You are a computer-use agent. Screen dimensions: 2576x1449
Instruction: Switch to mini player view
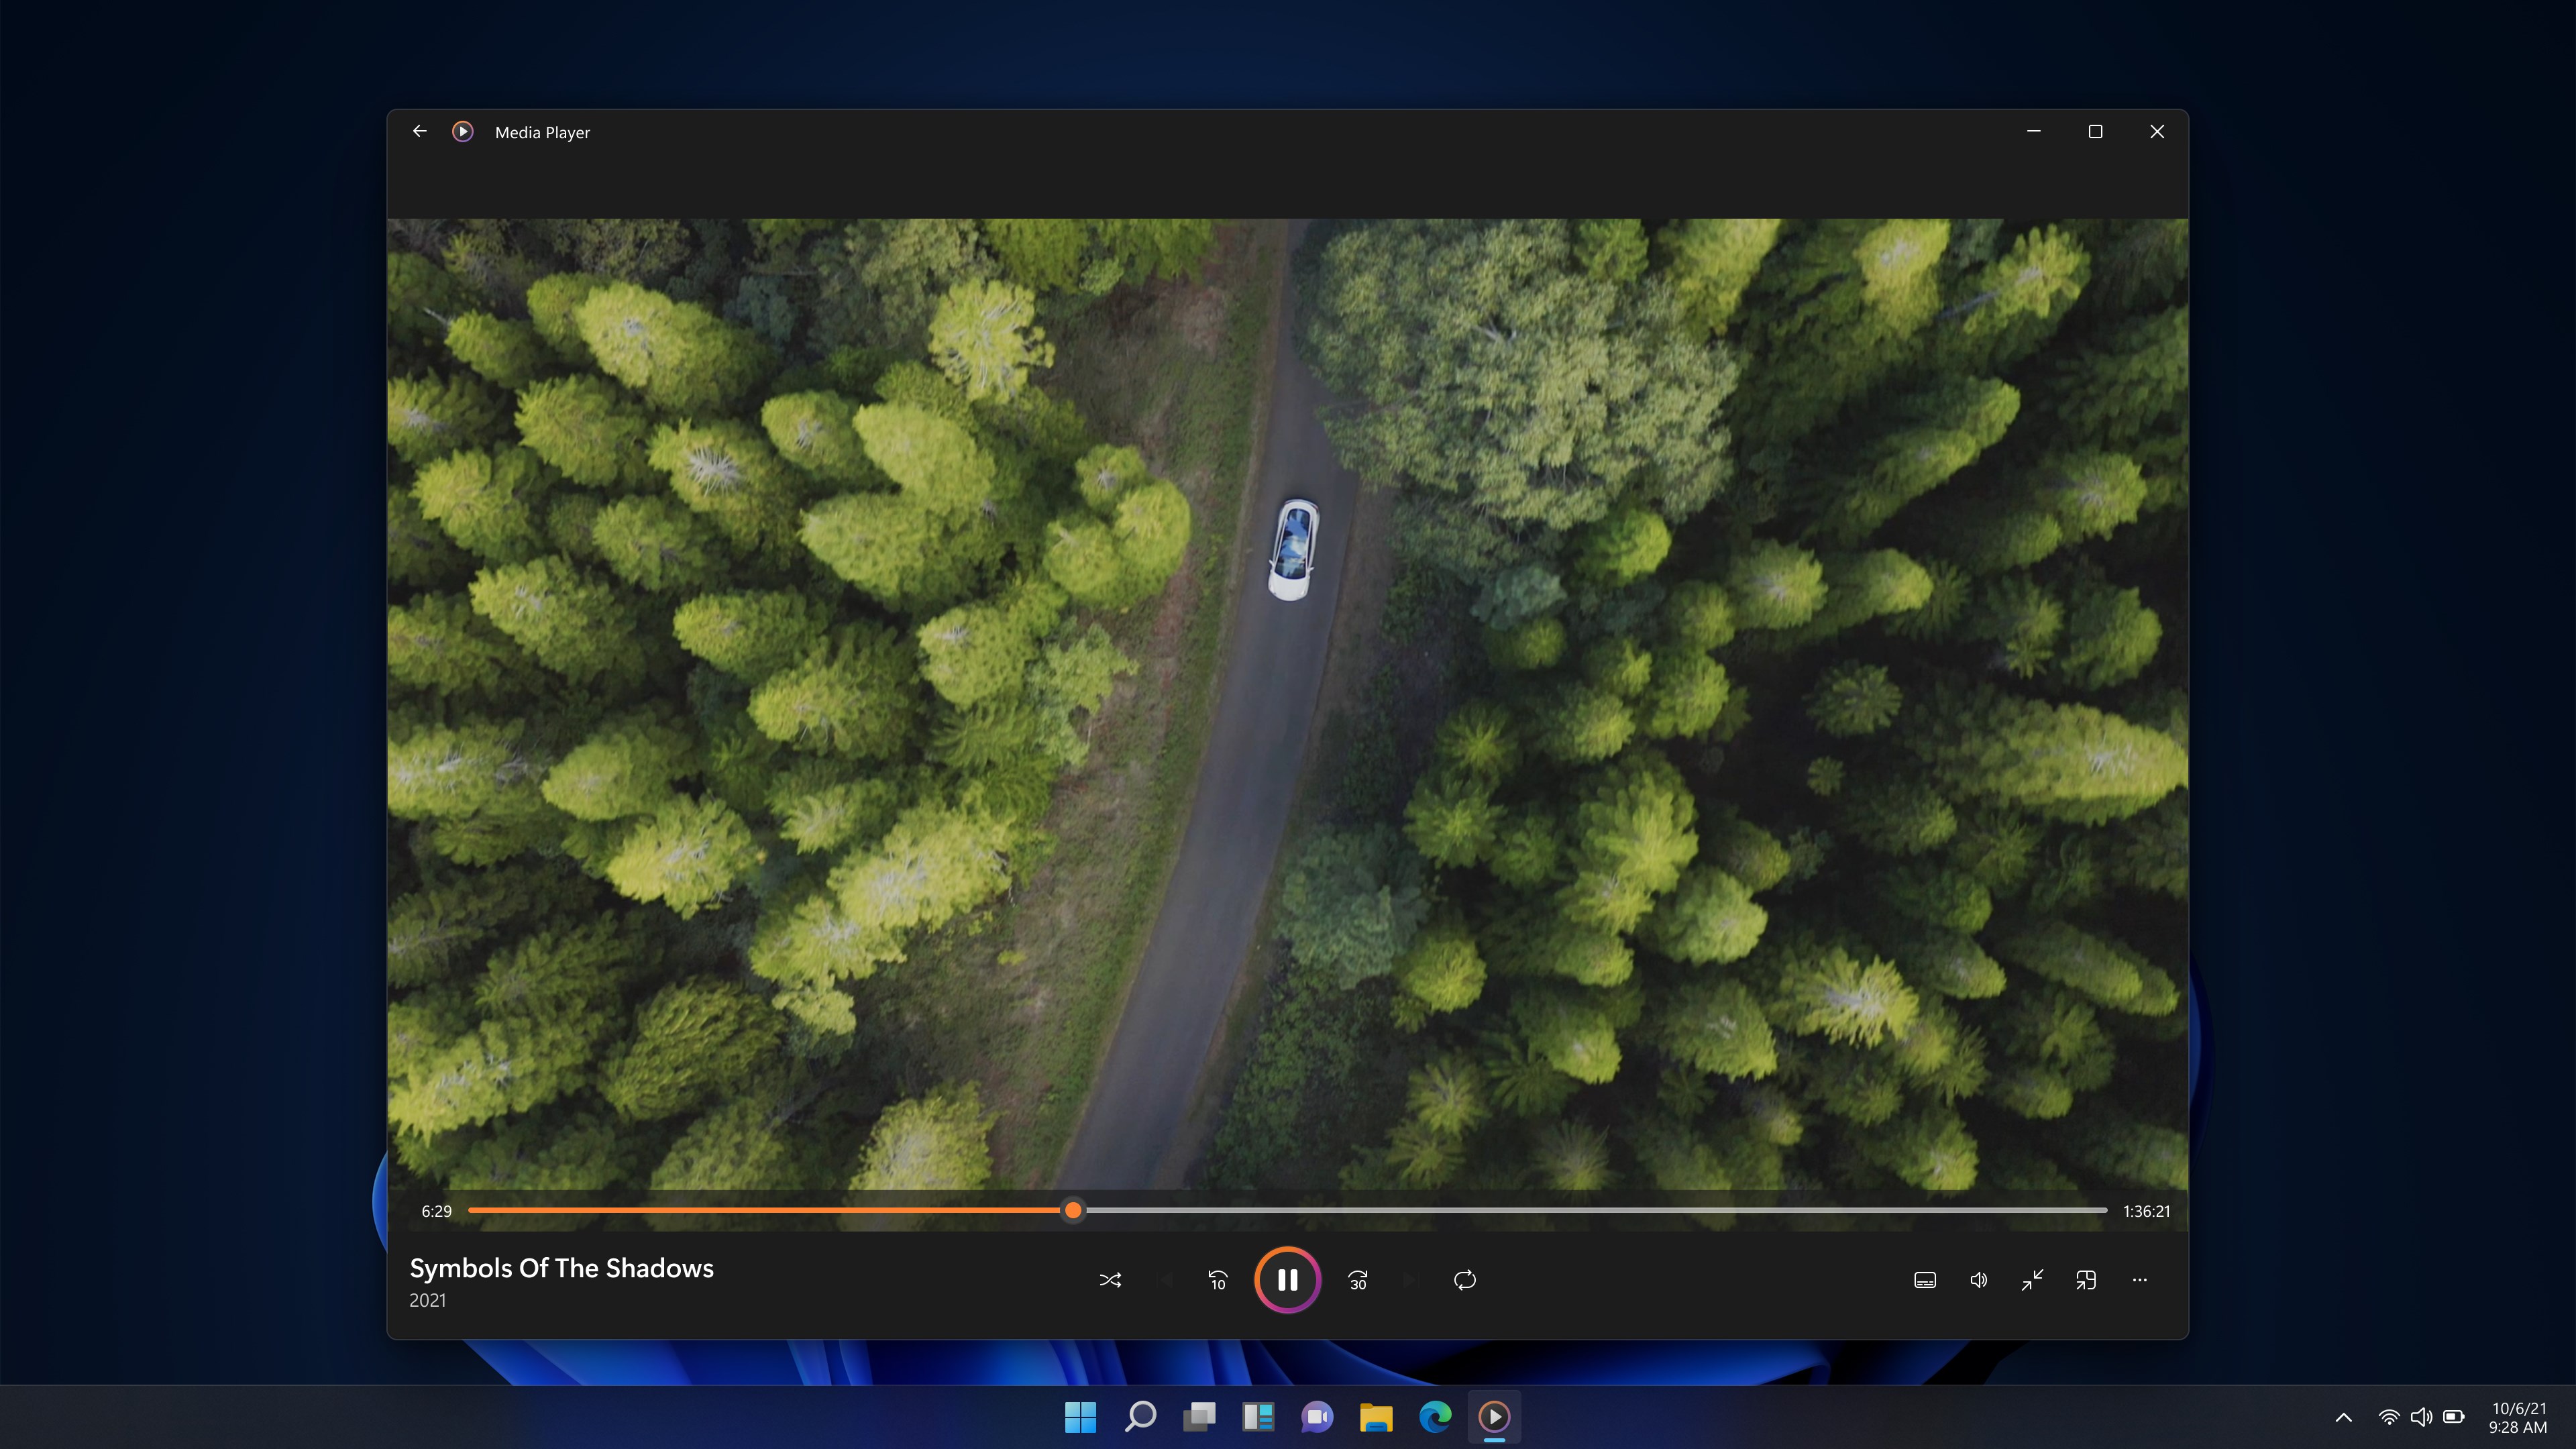(2032, 1280)
